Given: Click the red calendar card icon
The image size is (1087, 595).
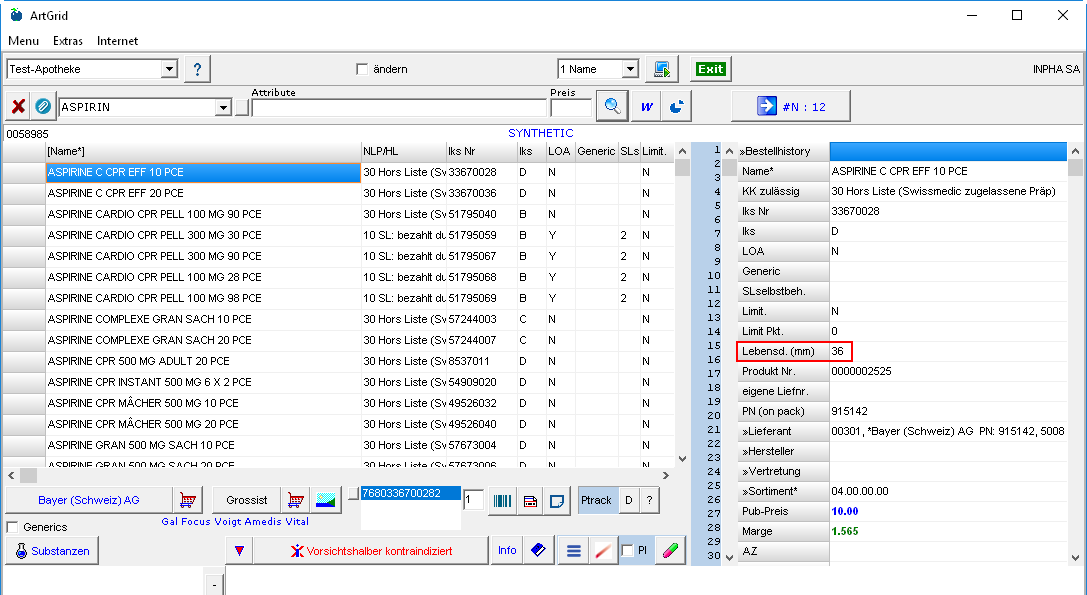Looking at the screenshot, I should (x=530, y=501).
